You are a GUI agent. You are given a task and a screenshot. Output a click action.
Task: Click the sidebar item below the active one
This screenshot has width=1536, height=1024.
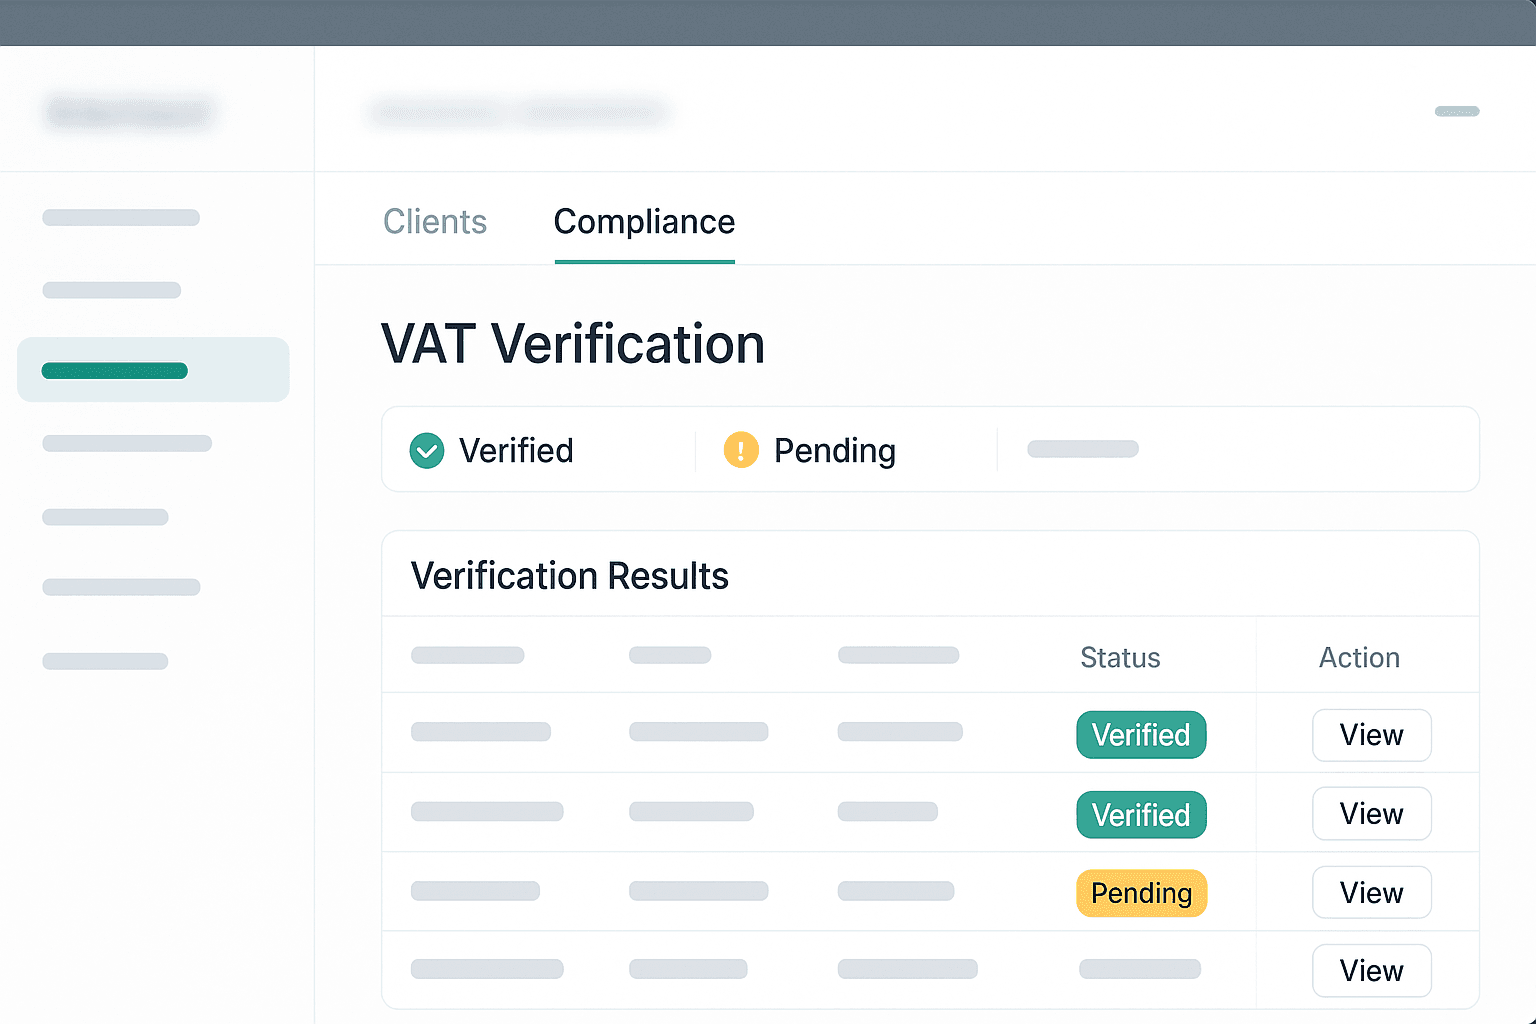pyautogui.click(x=127, y=443)
